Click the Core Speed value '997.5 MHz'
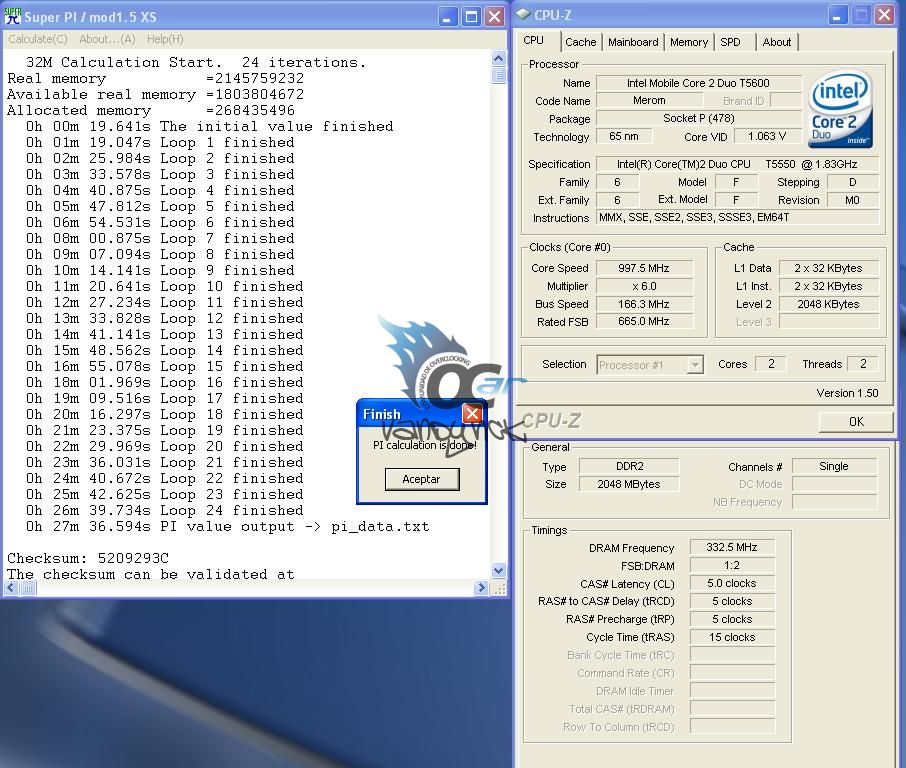The width and height of the screenshot is (906, 768). tap(644, 268)
